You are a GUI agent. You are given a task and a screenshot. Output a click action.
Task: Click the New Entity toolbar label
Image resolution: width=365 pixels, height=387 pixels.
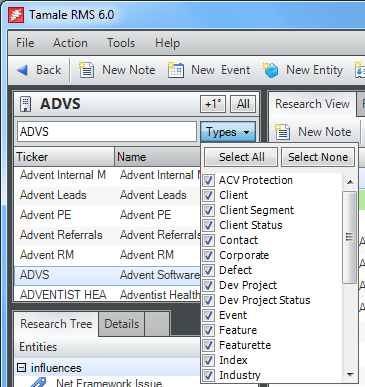coord(314,70)
